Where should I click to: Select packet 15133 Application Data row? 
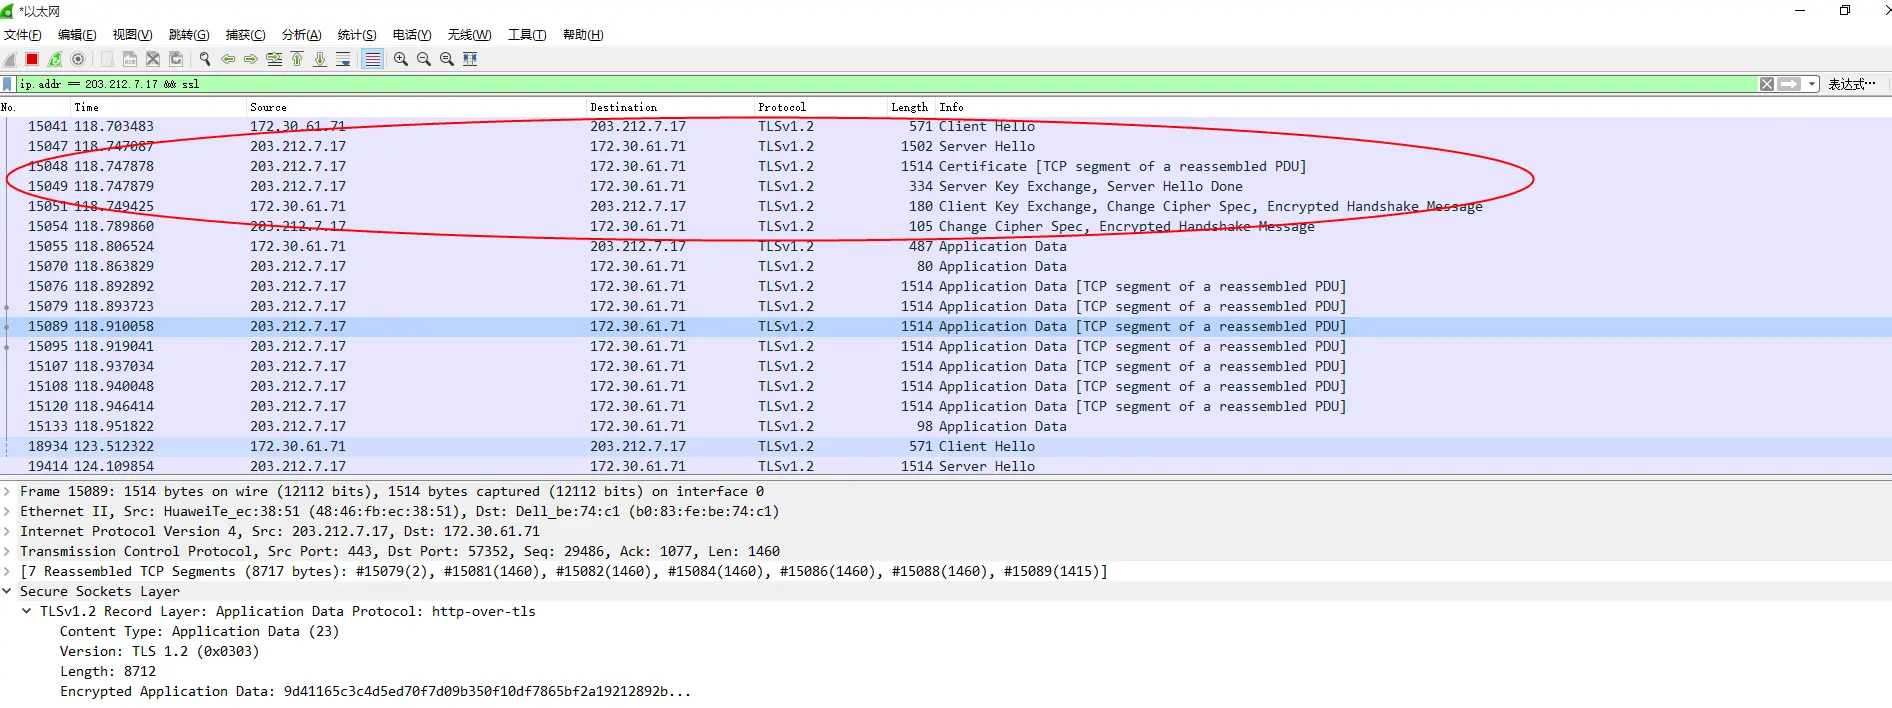pos(946,426)
